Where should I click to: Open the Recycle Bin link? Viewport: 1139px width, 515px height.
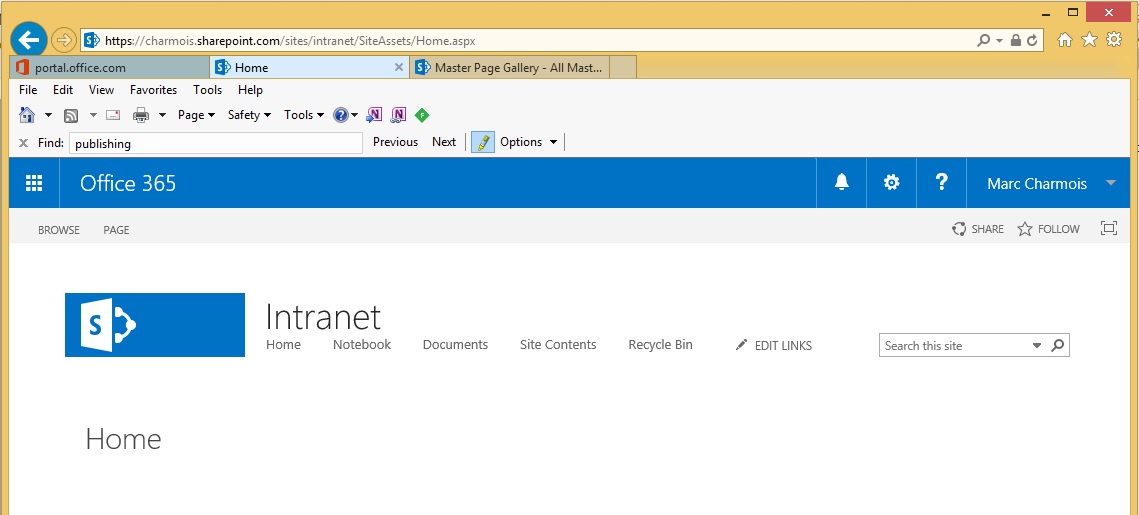click(x=660, y=344)
